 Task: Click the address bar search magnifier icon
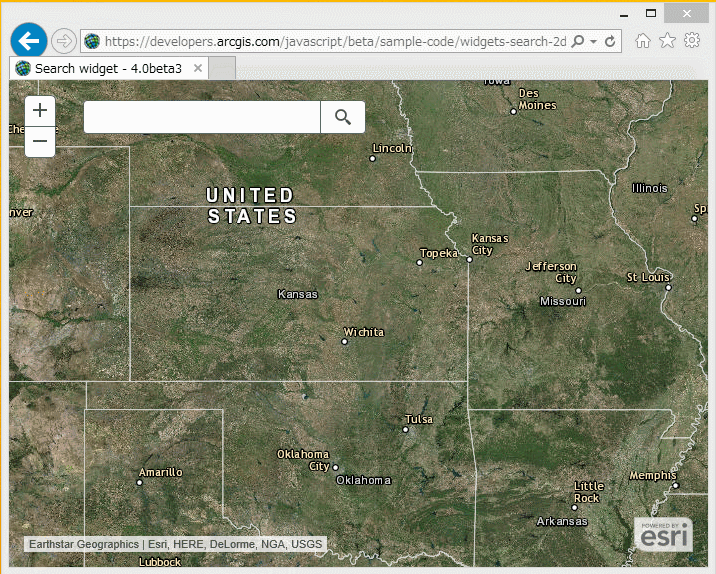[x=578, y=42]
